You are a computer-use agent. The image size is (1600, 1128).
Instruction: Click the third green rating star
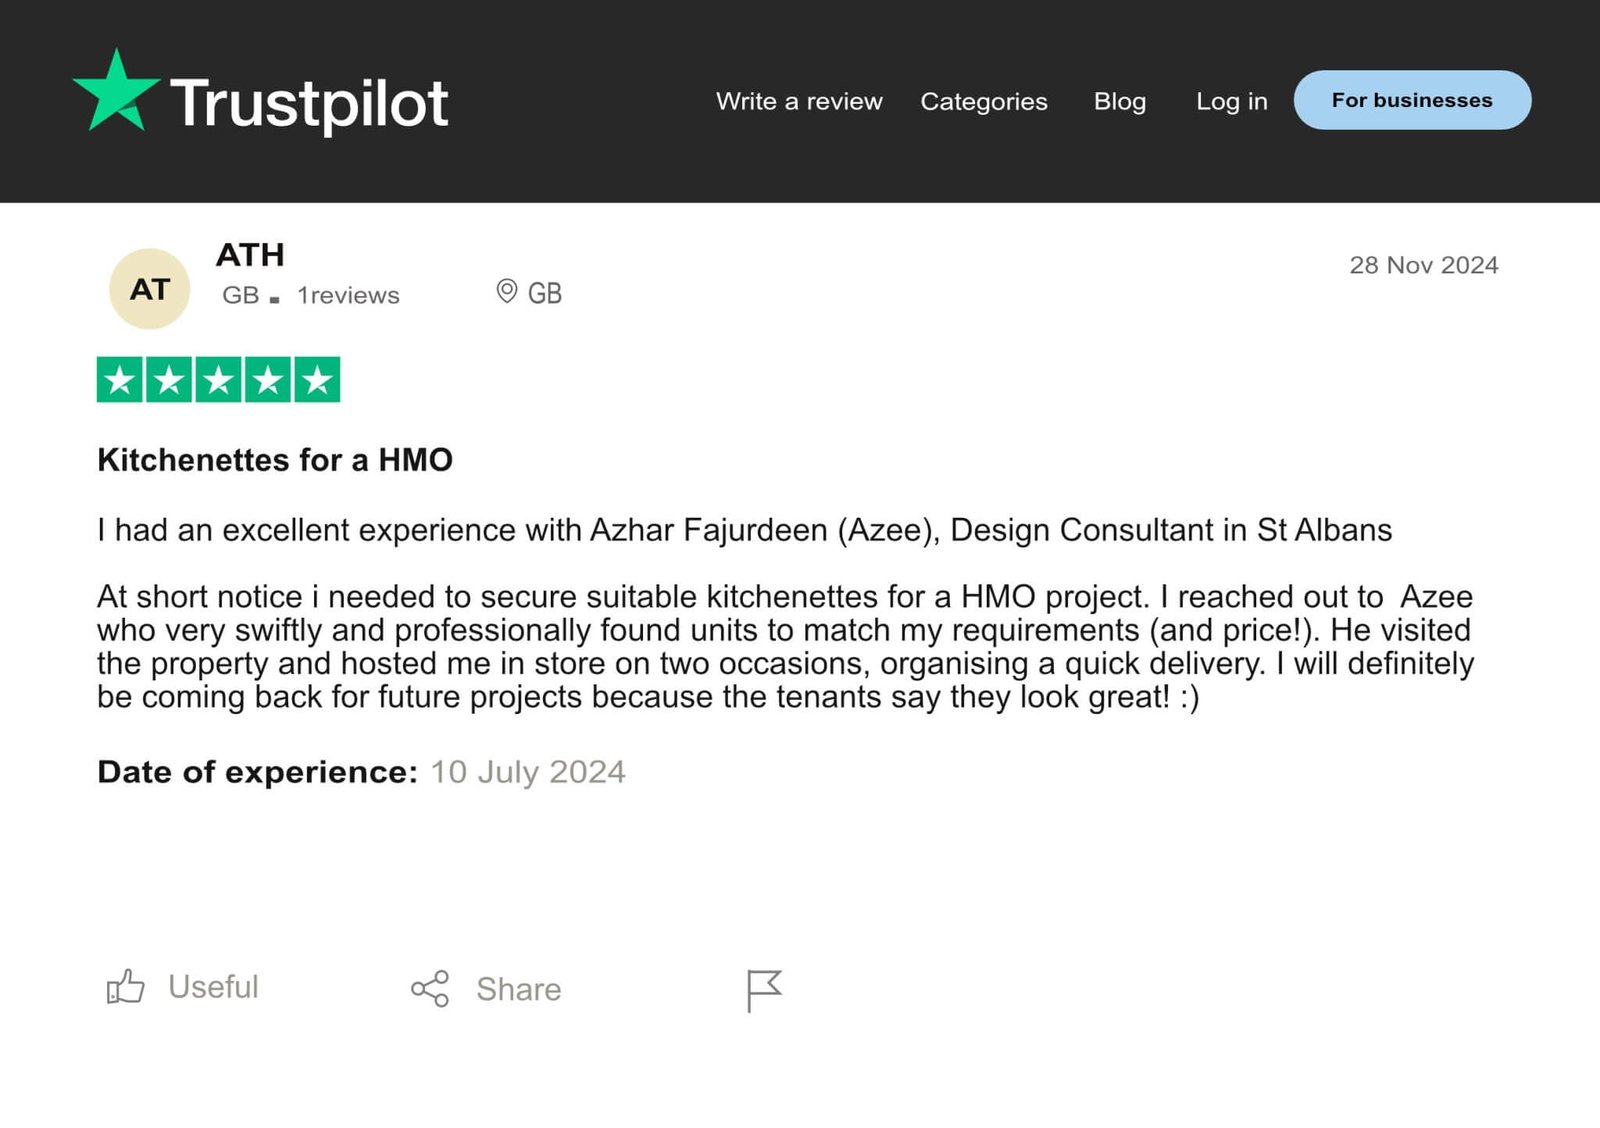pyautogui.click(x=218, y=380)
